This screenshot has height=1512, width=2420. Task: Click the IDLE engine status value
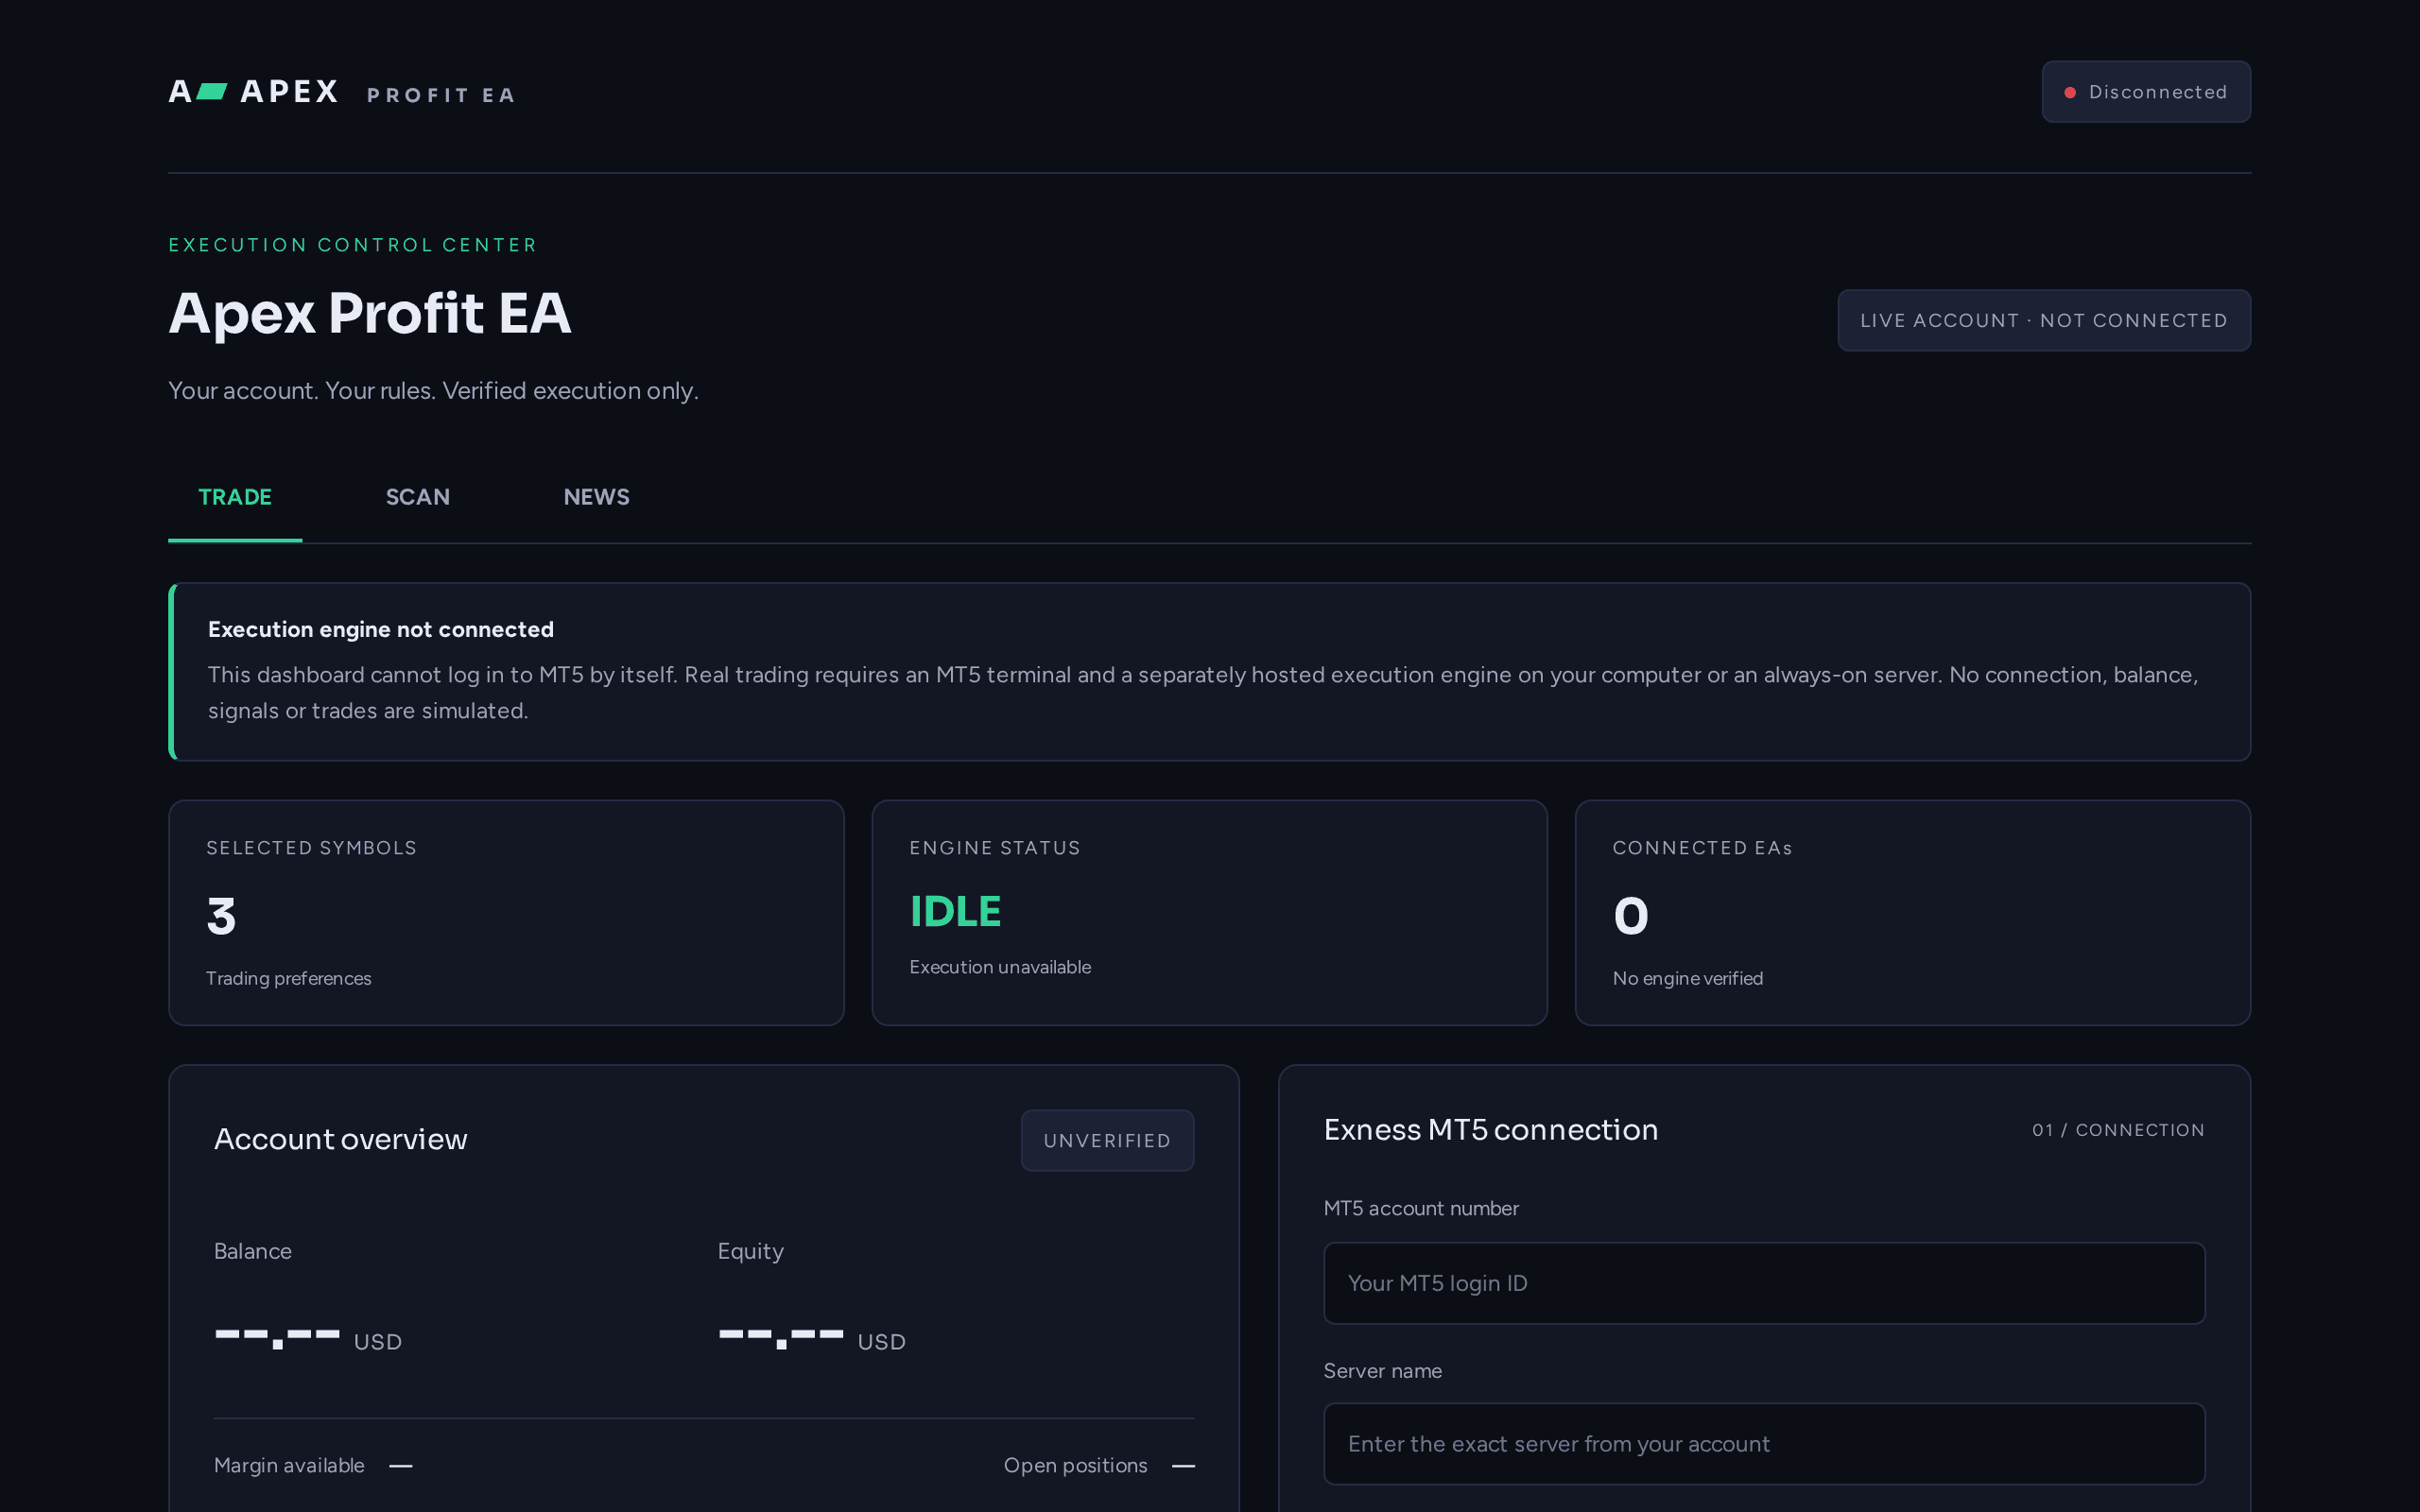coord(955,911)
